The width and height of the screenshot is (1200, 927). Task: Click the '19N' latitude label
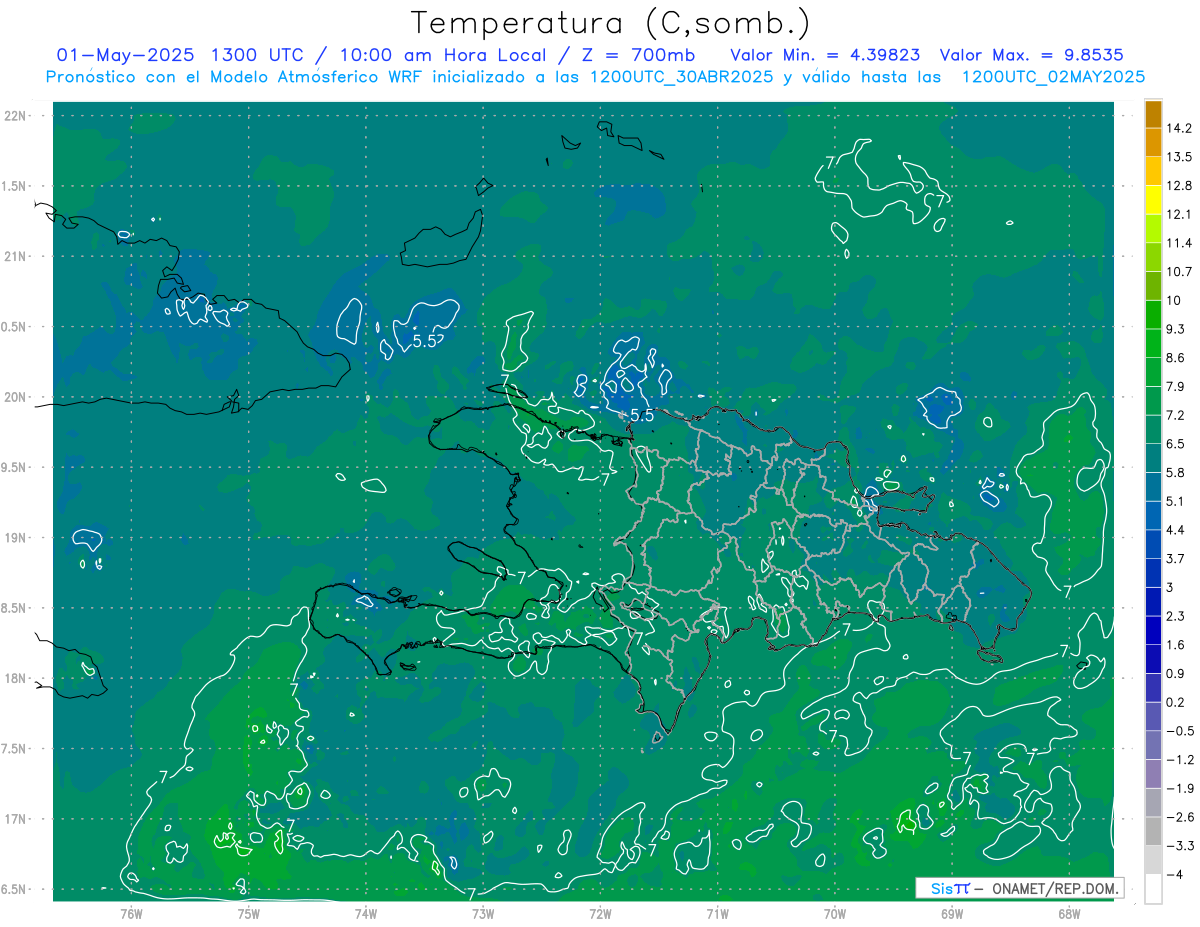coord(17,538)
